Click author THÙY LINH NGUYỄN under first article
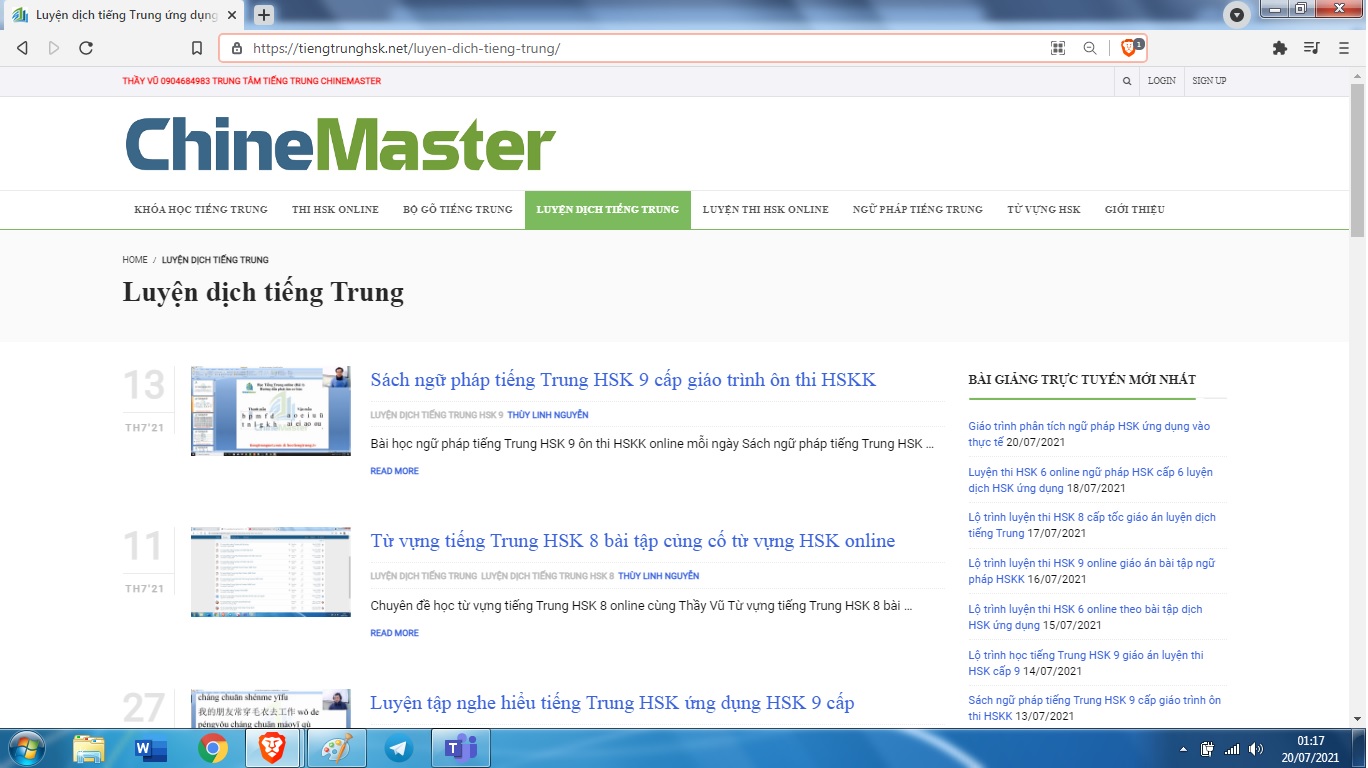This screenshot has width=1368, height=768. (548, 415)
